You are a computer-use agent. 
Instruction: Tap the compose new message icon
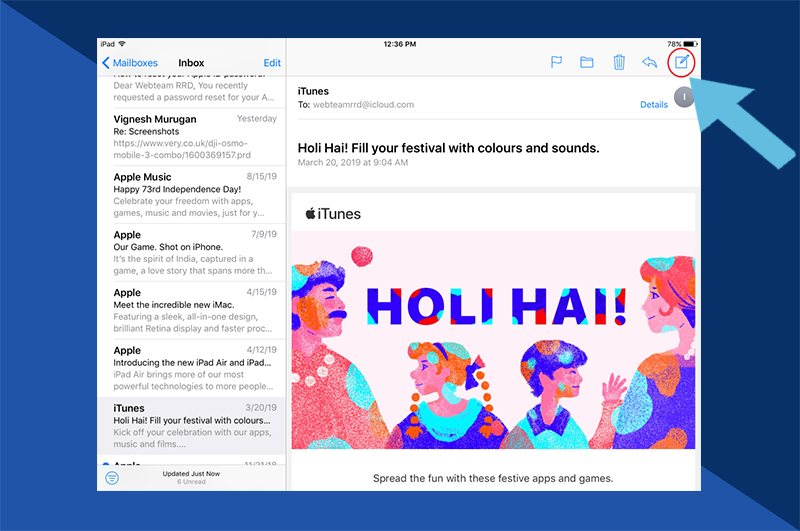[682, 62]
